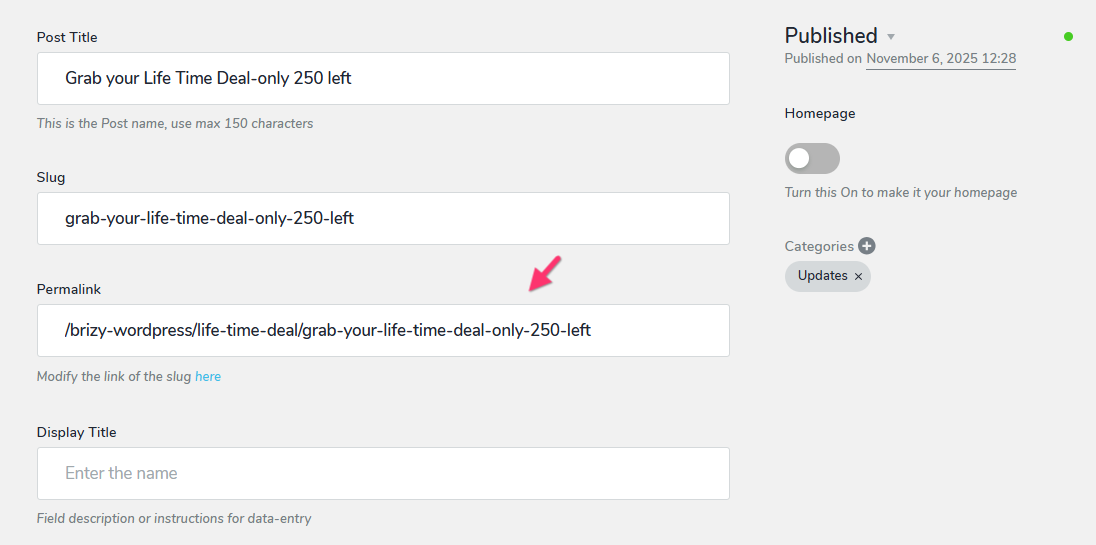Add a new category with plus icon
The height and width of the screenshot is (545, 1096).
pyautogui.click(x=867, y=246)
